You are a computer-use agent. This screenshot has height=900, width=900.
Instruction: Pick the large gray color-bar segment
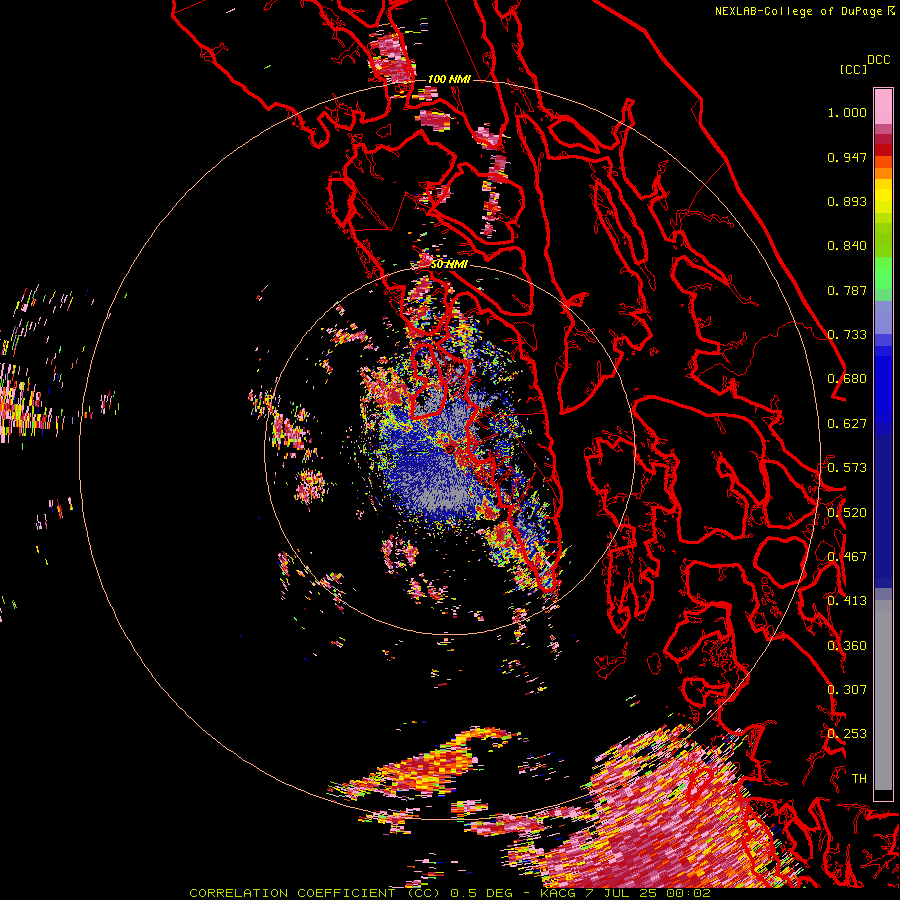click(x=883, y=695)
